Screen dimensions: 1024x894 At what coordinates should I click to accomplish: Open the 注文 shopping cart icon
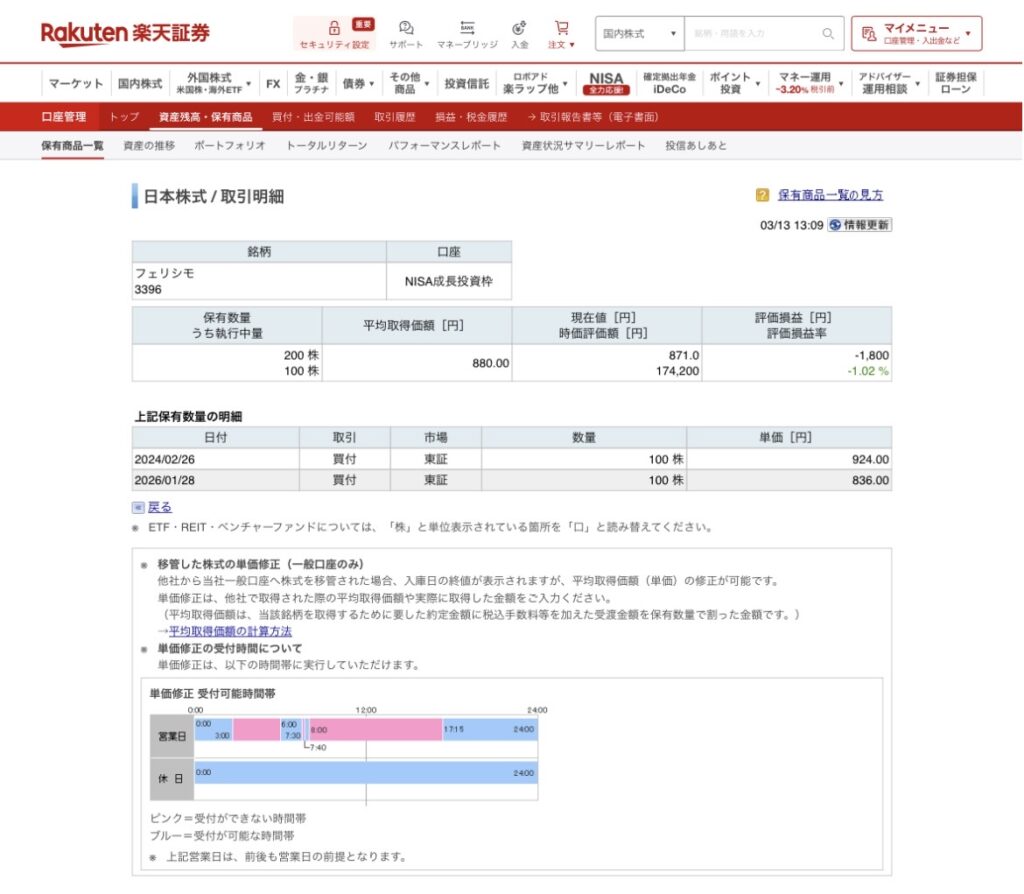point(561,28)
